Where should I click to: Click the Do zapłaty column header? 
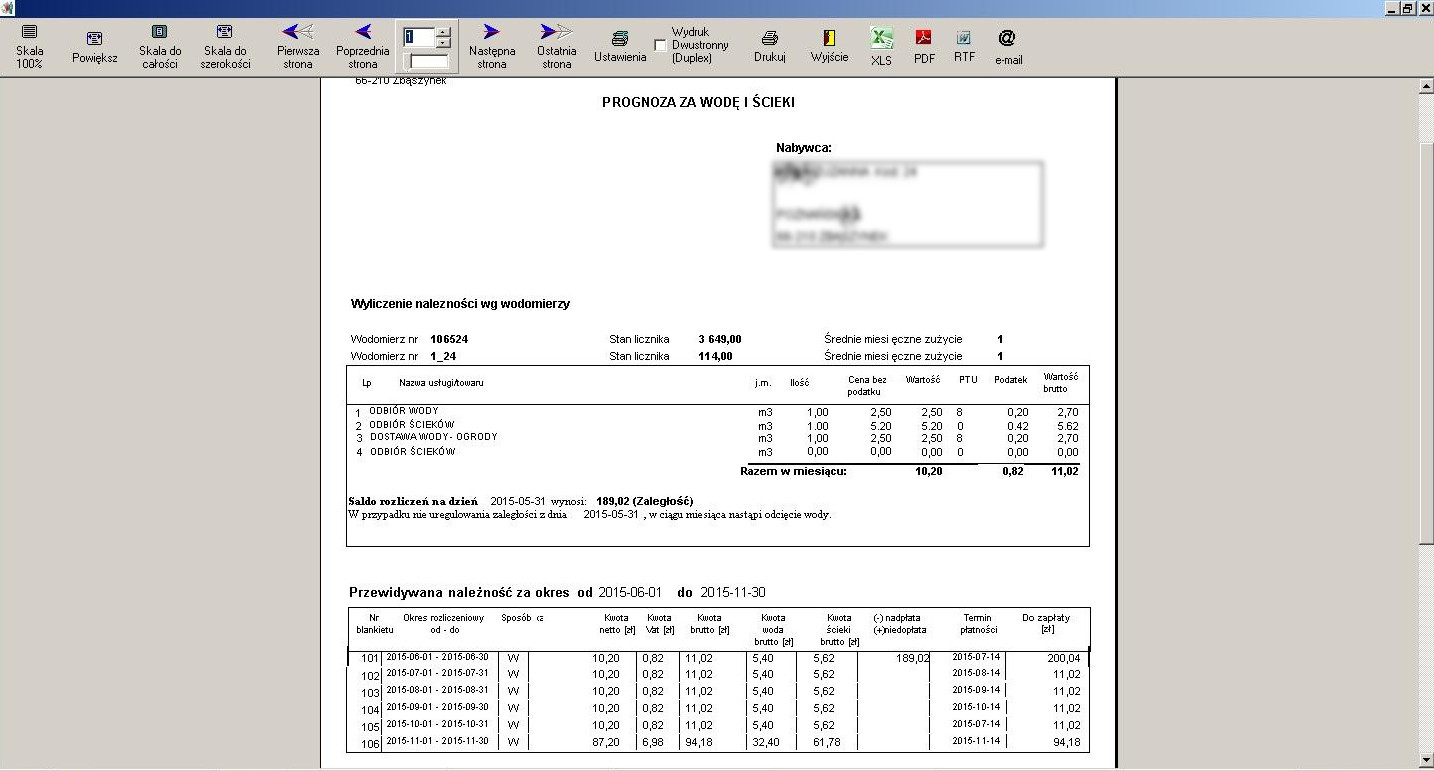(1046, 623)
